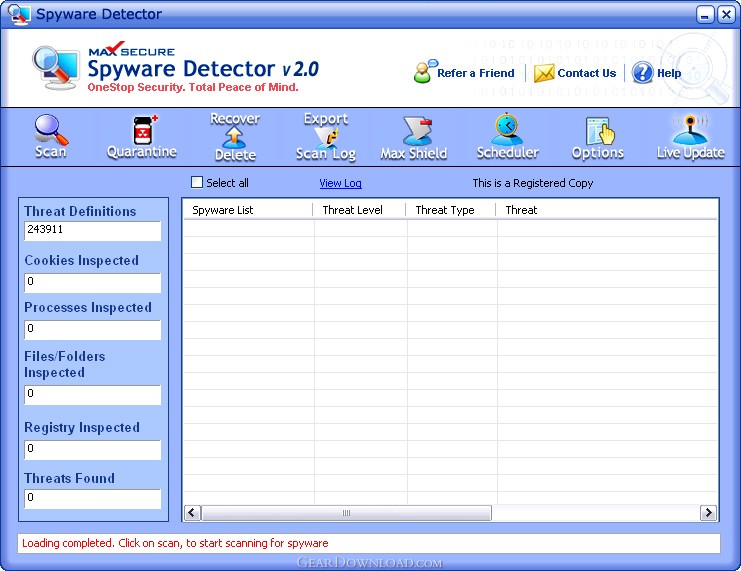741x571 pixels.
Task: Click the Export button in the toolbar
Action: click(x=326, y=119)
